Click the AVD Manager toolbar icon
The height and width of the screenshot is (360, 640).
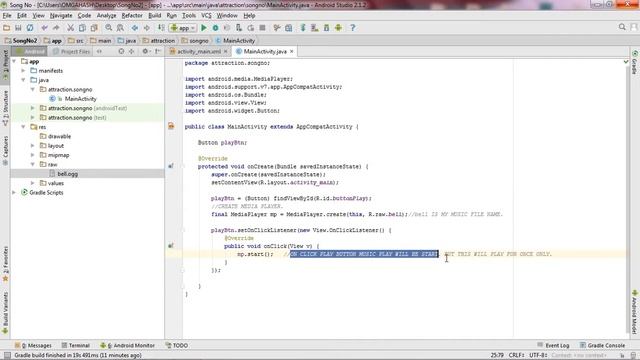click(315, 28)
